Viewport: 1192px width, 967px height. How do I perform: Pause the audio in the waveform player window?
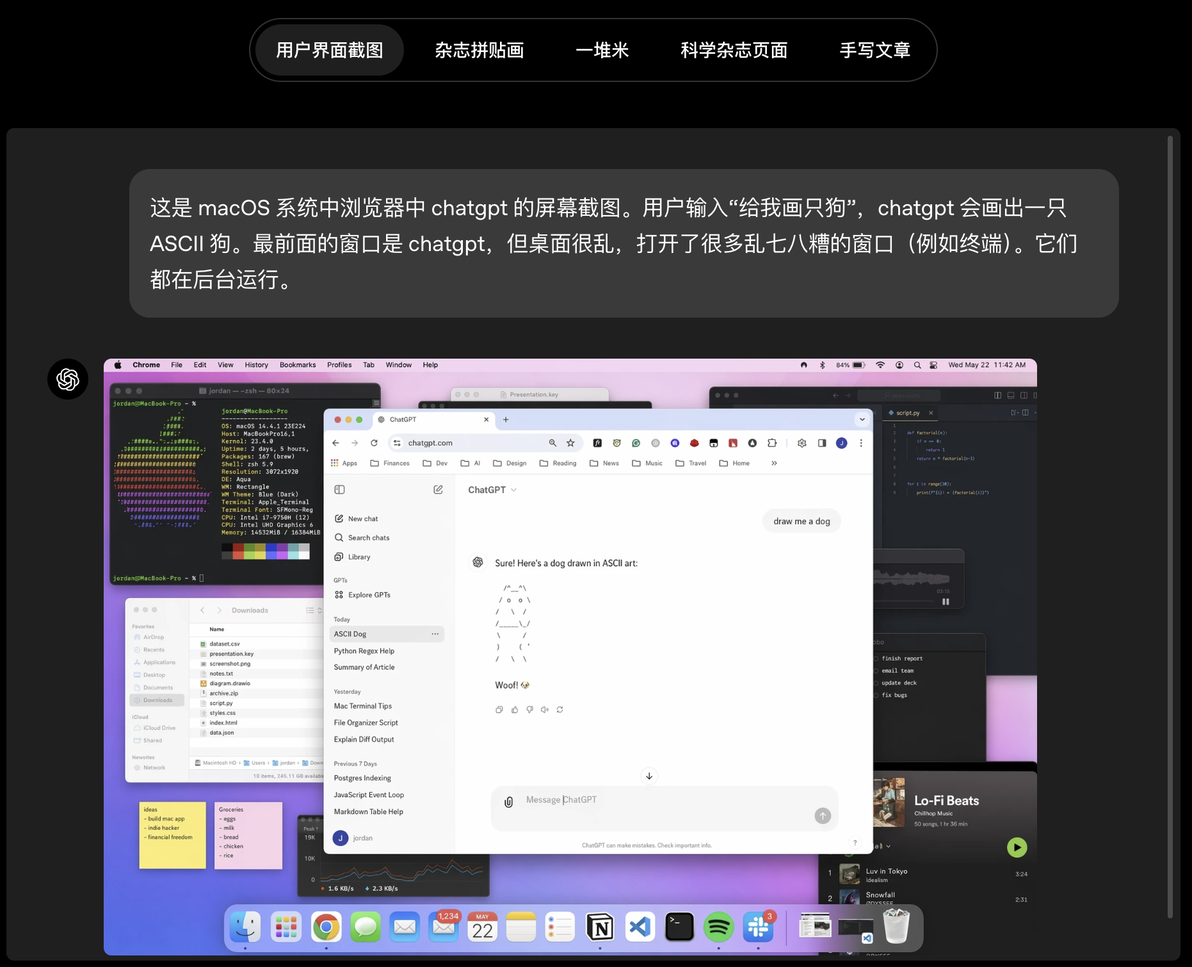point(946,601)
